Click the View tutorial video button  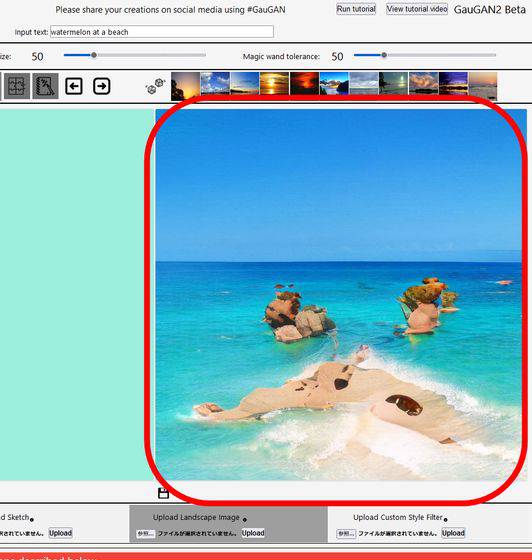tap(417, 9)
